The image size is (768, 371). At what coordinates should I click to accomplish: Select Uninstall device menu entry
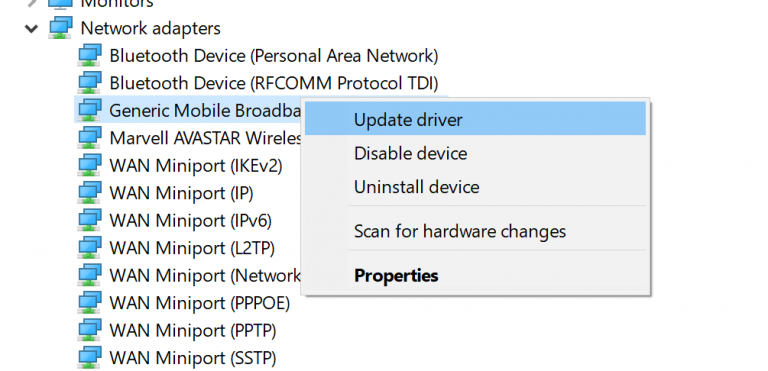click(475, 187)
